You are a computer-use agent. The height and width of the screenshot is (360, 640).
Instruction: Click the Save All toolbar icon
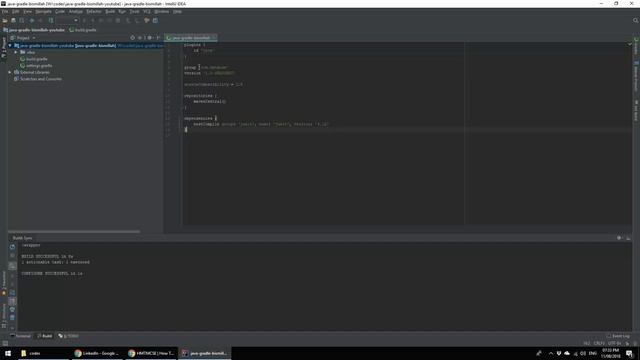click(x=13, y=20)
